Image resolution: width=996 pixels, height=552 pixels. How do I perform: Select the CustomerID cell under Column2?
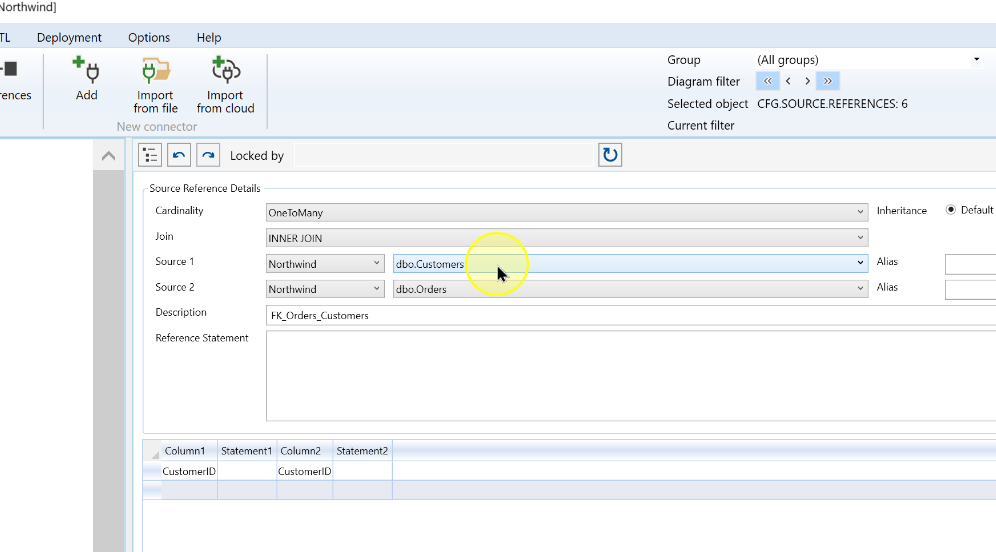coord(305,471)
